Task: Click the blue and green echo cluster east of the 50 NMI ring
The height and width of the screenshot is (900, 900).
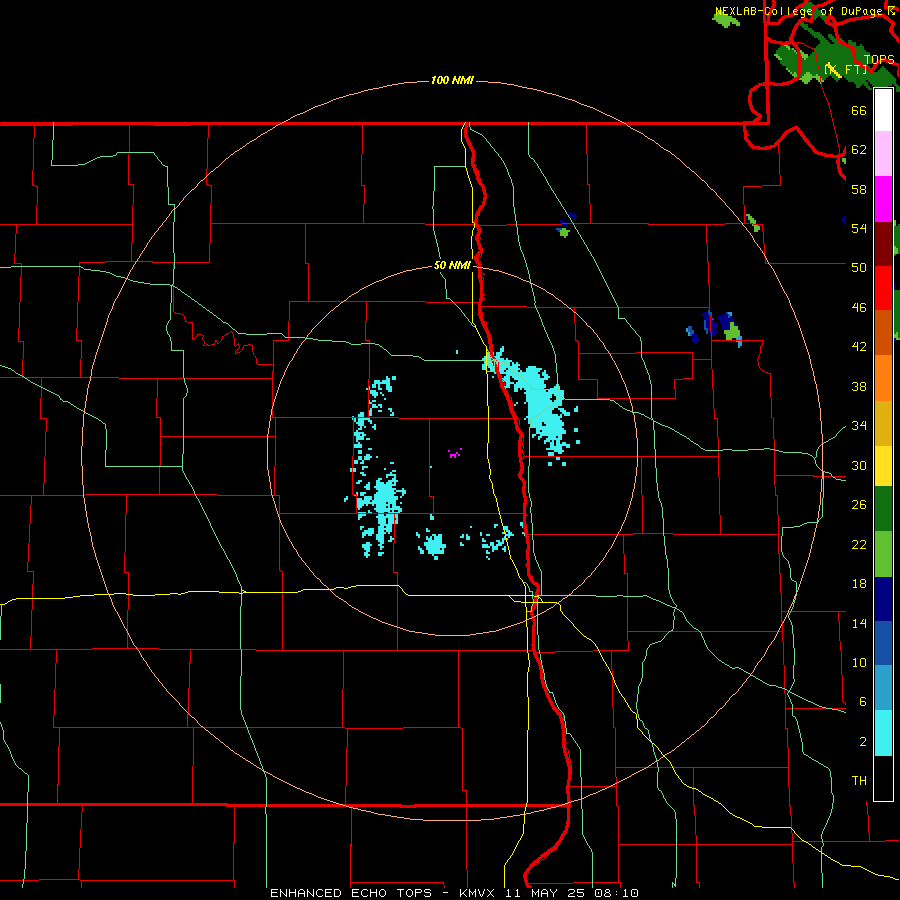Action: tap(715, 329)
